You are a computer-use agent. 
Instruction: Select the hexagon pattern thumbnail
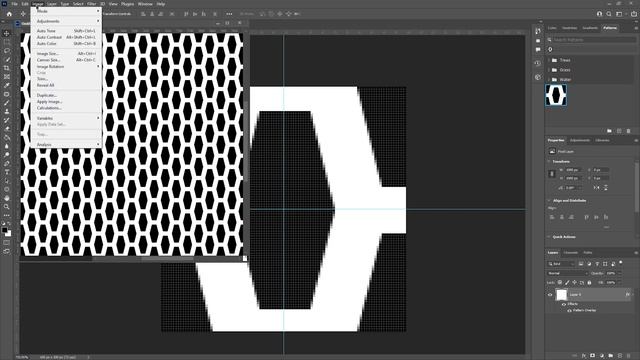(x=556, y=95)
